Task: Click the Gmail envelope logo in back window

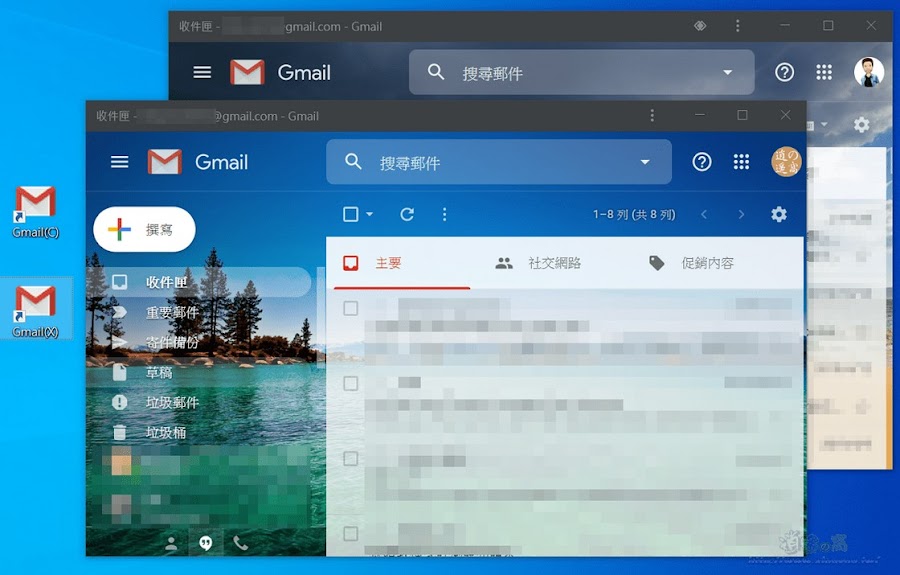Action: coord(247,72)
